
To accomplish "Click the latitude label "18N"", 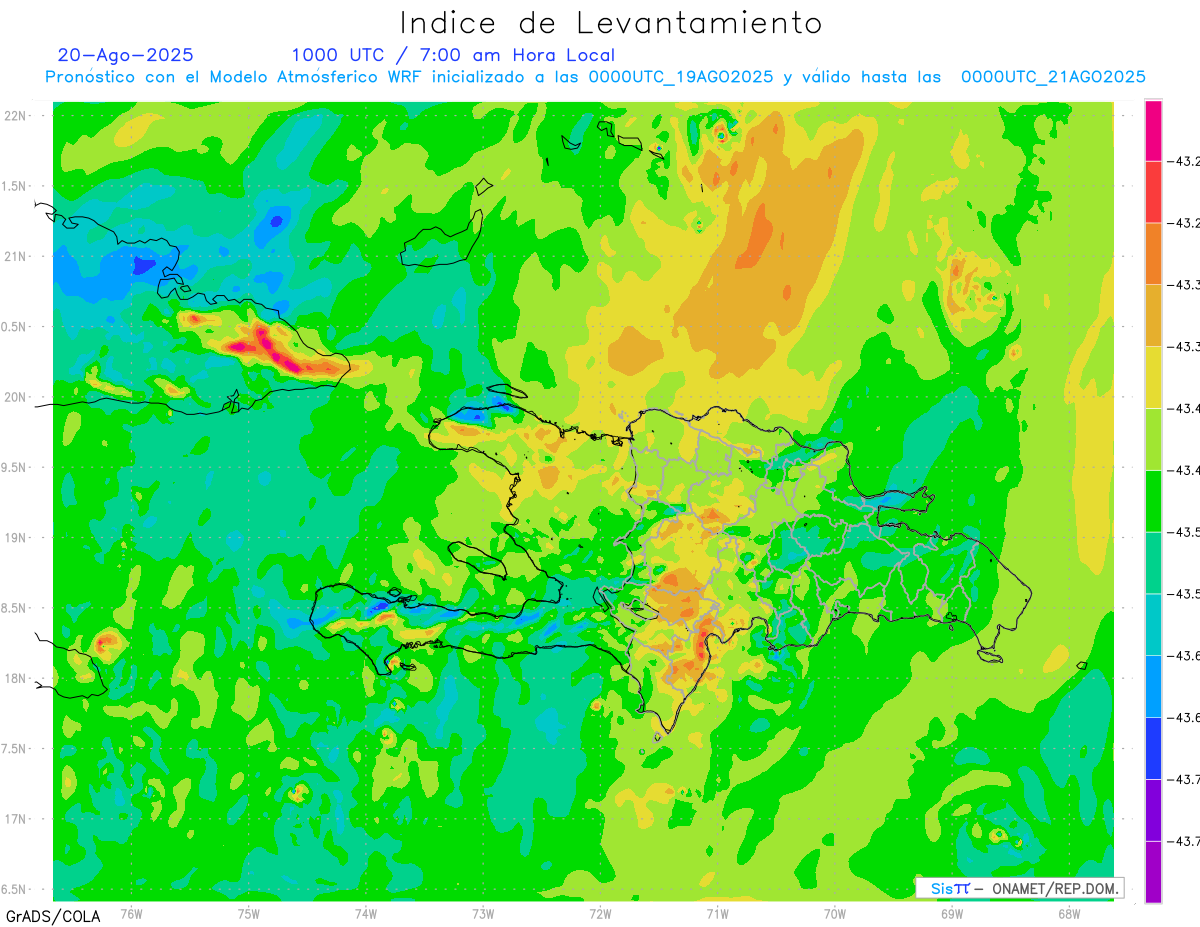I will pyautogui.click(x=15, y=679).
